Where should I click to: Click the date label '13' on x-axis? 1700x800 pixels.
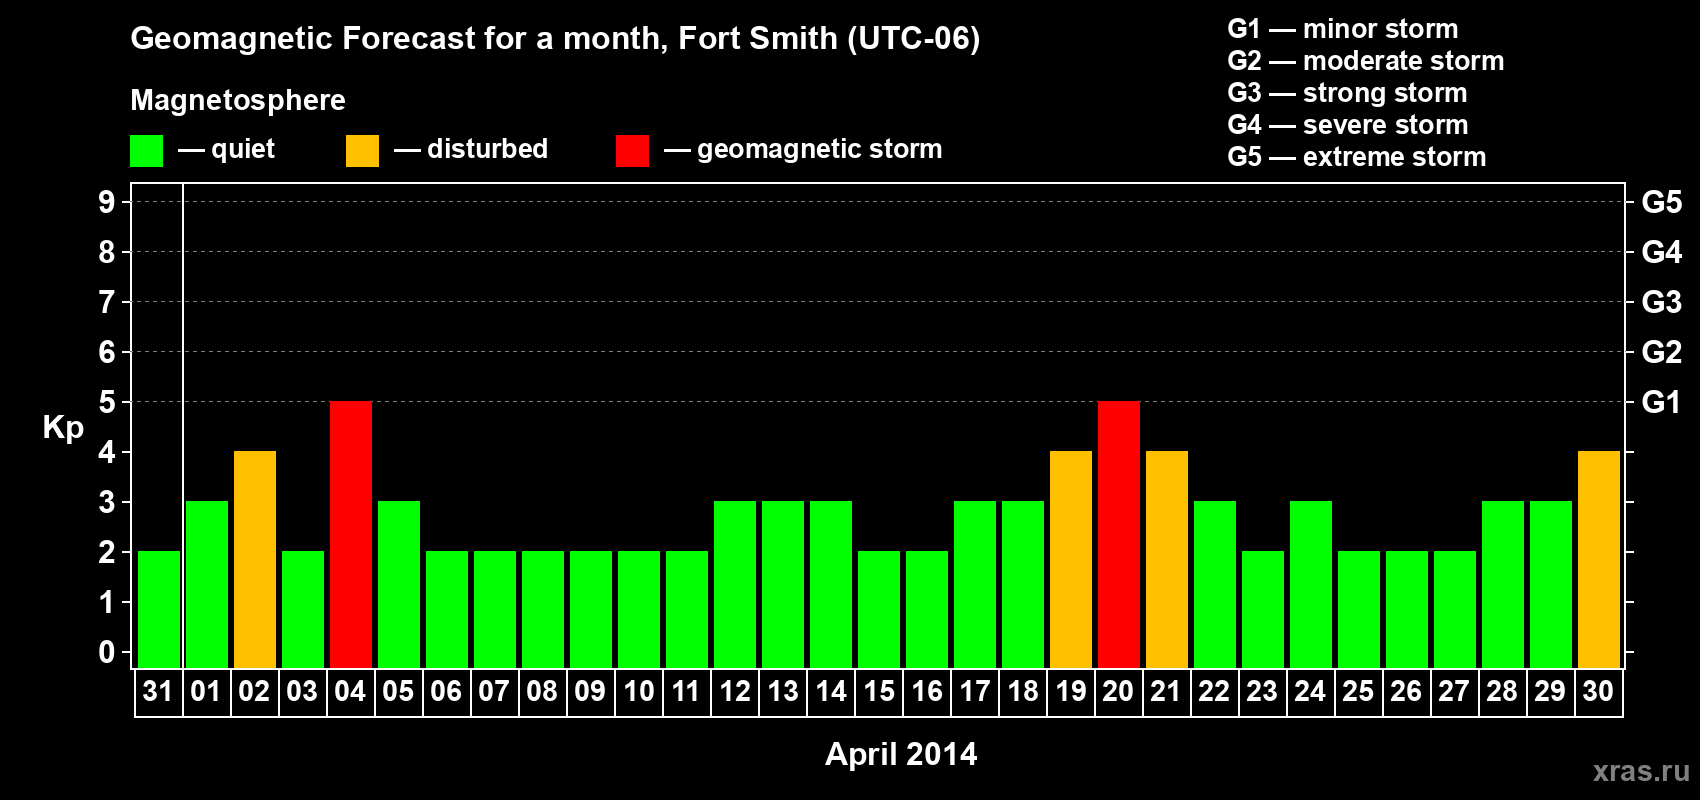click(x=783, y=692)
